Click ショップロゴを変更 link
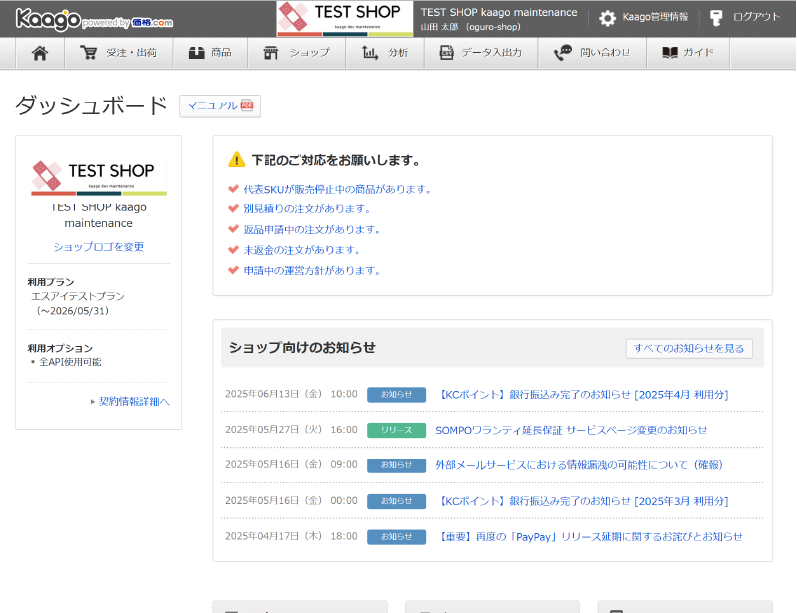Screen dimensions: 797x613 [99, 247]
